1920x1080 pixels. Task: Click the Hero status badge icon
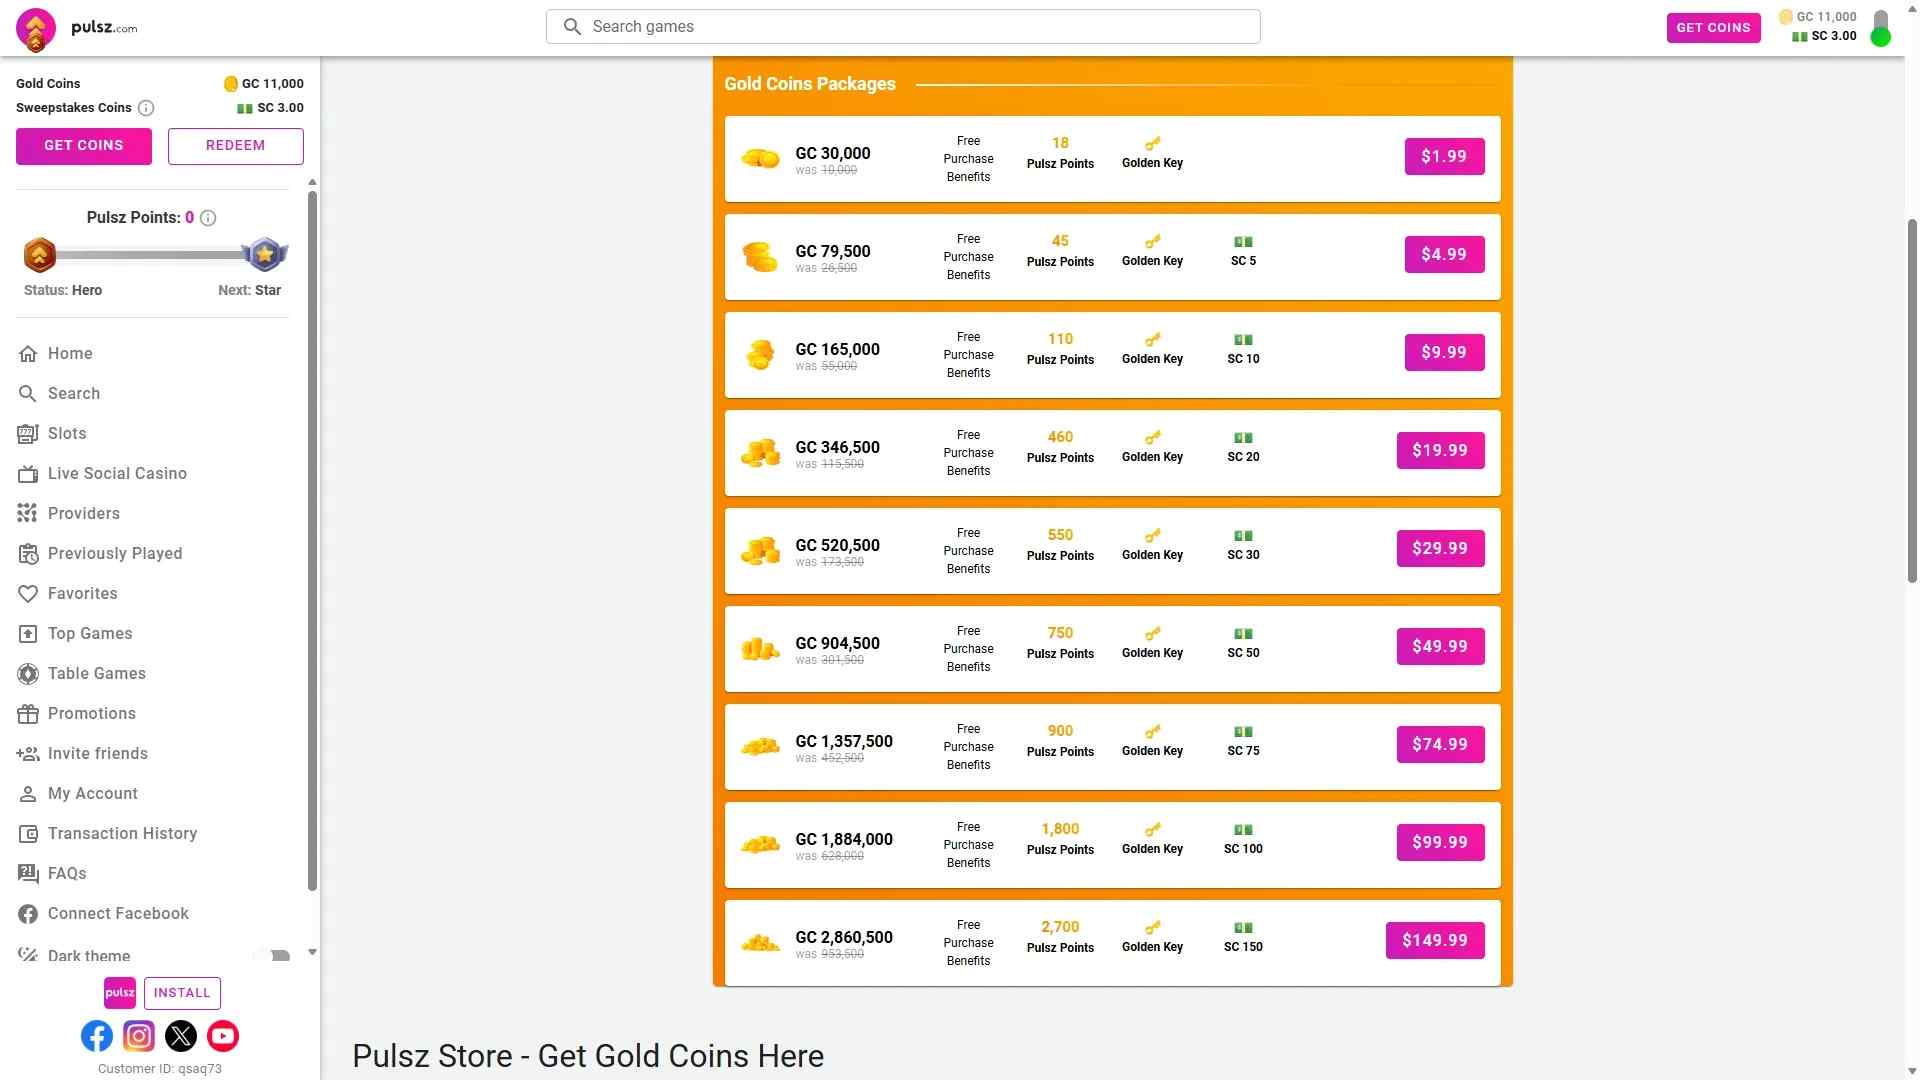click(39, 255)
